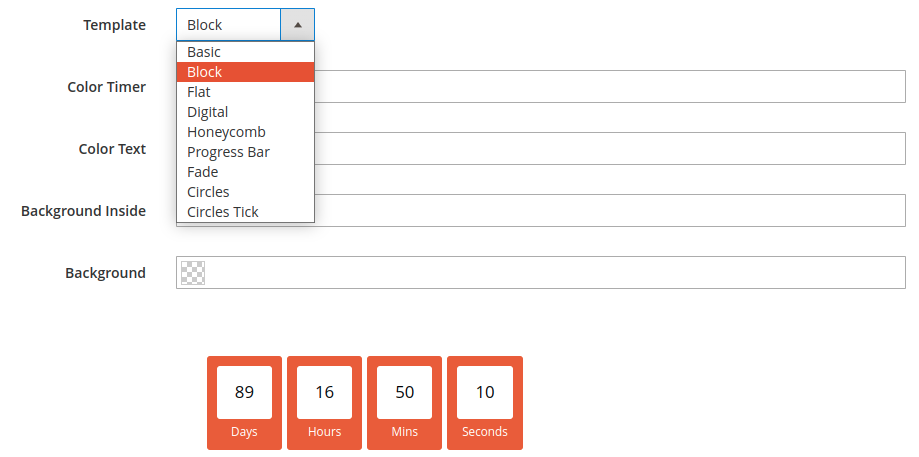Click the Background color input field
Viewport: 919px width, 457px height.
(540, 272)
